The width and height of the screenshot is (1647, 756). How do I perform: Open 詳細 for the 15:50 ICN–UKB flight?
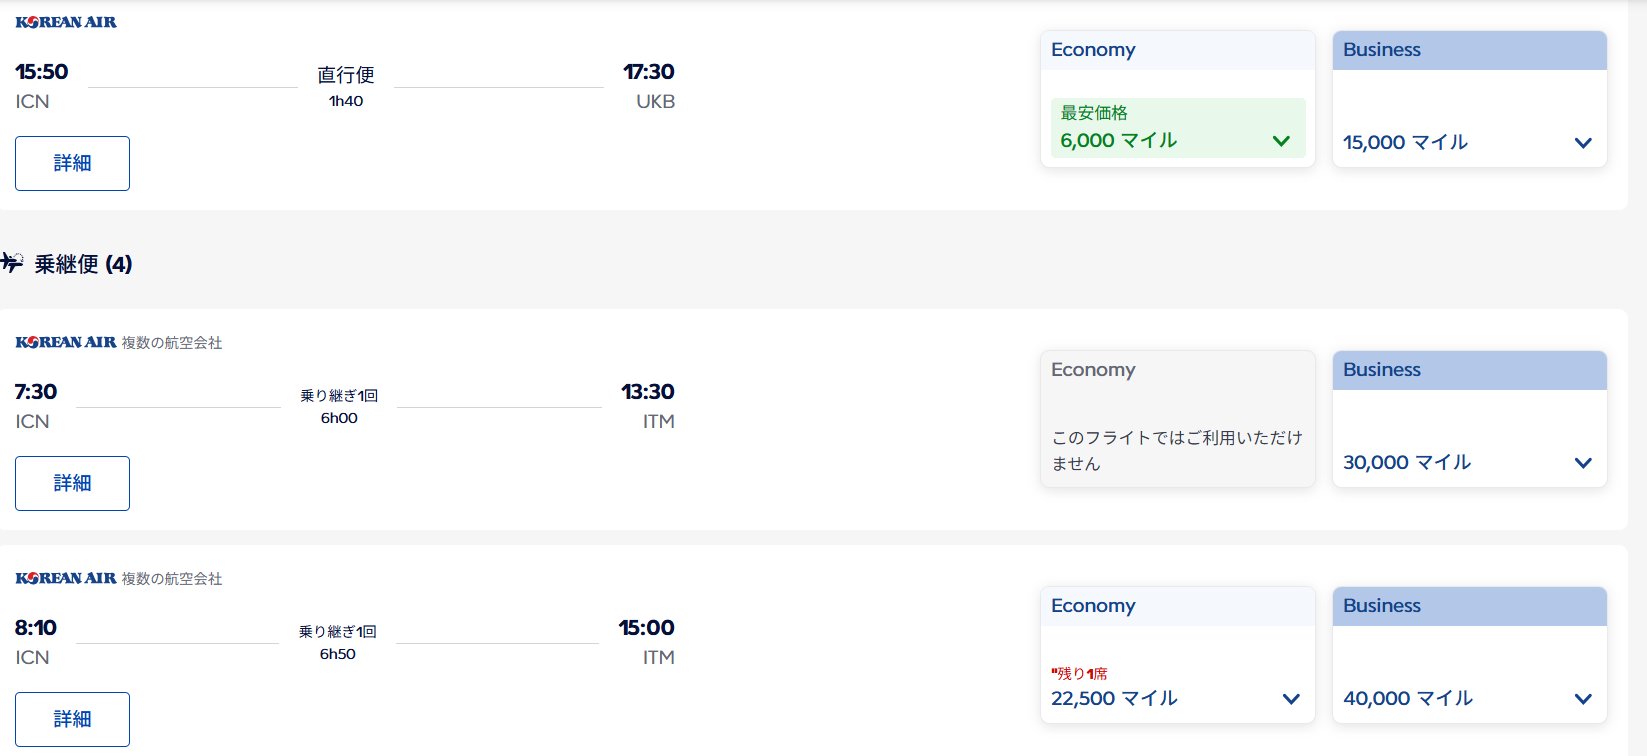pos(72,163)
